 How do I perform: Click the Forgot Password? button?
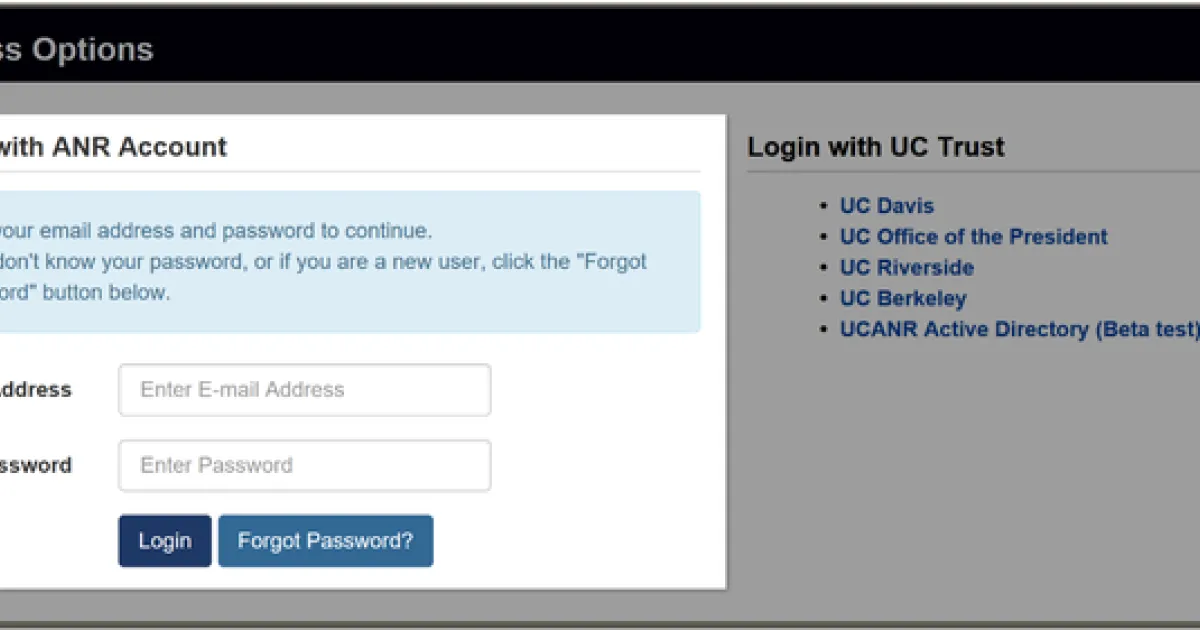pyautogui.click(x=325, y=541)
